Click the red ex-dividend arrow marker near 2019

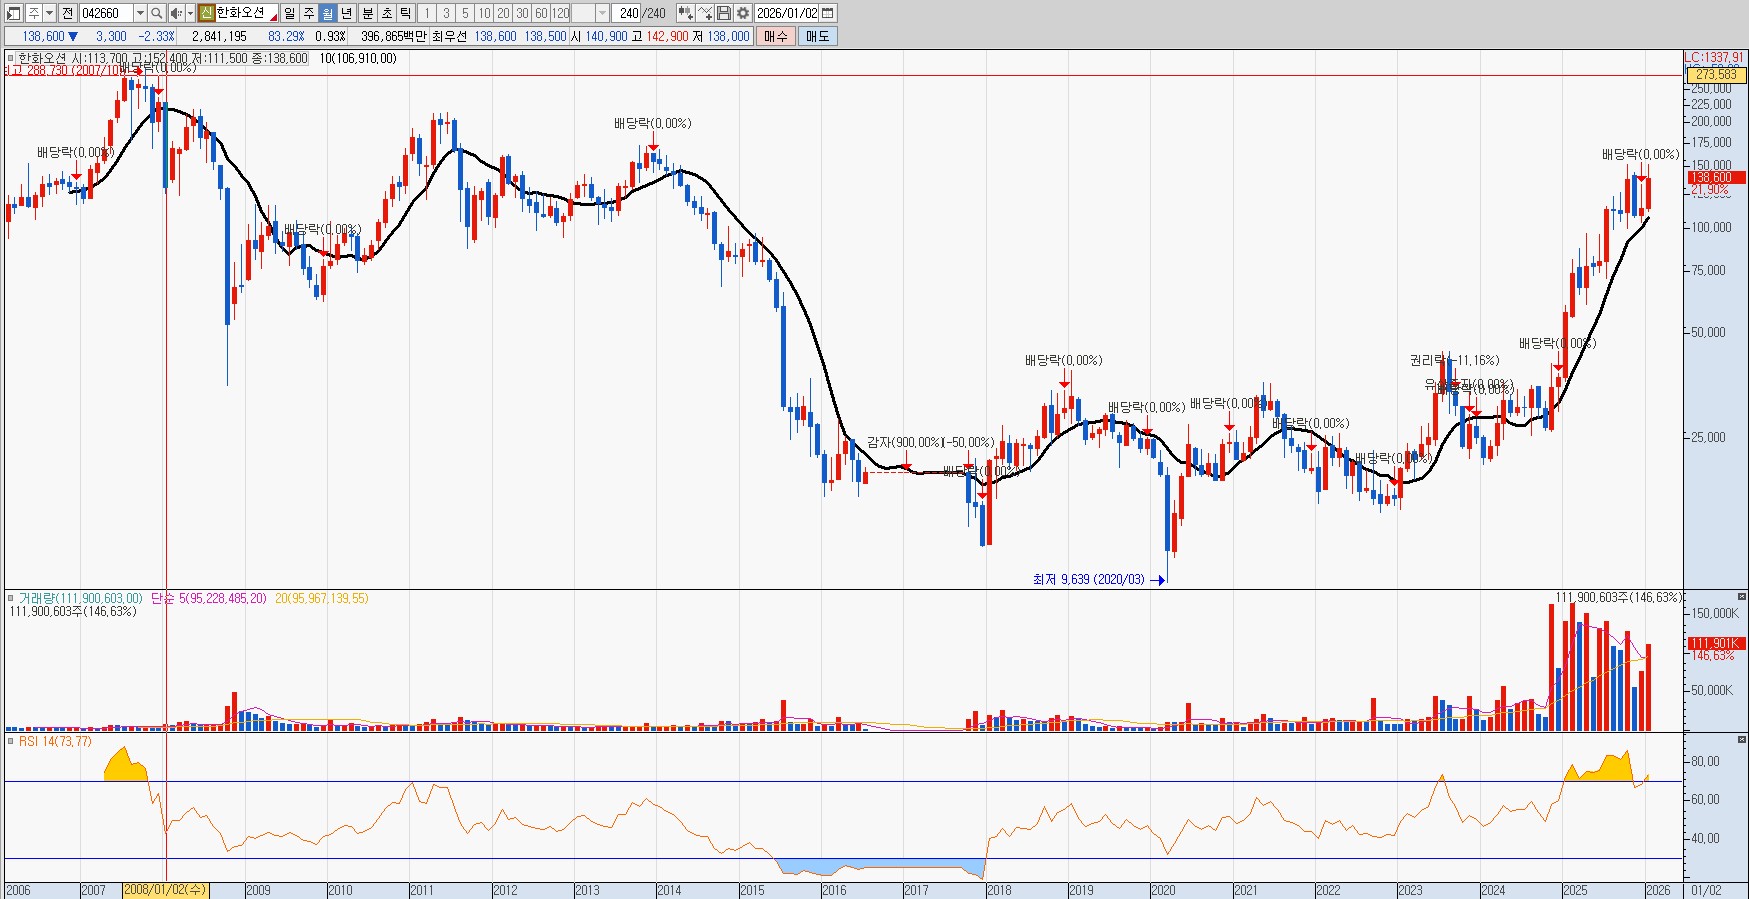click(1065, 384)
